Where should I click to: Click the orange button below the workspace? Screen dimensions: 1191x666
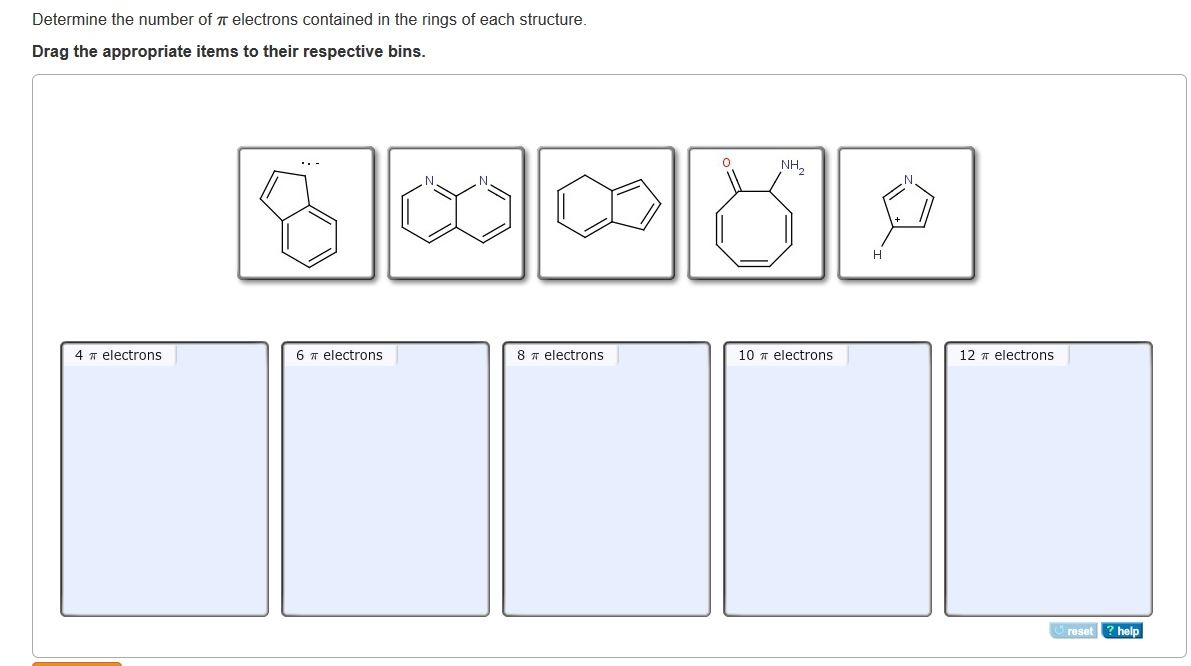[x=77, y=663]
